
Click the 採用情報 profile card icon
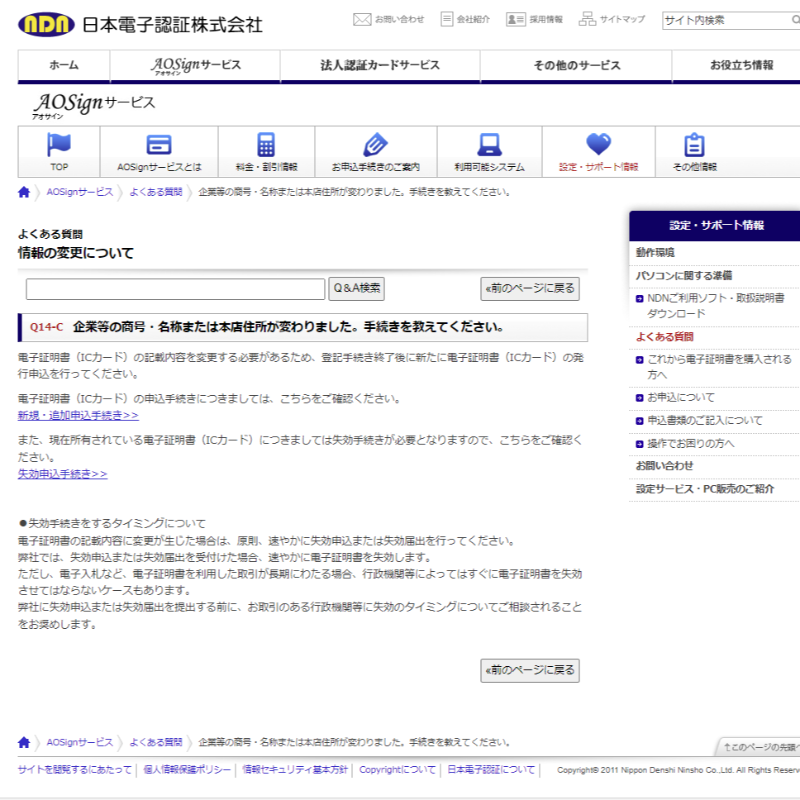(515, 19)
